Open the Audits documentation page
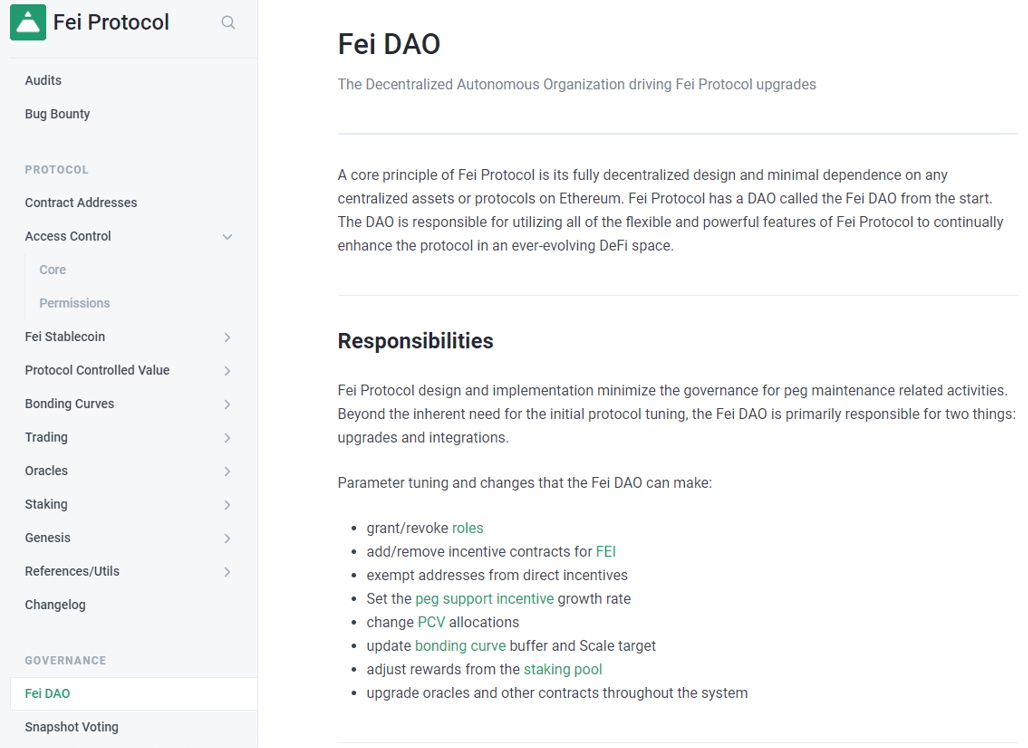Image resolution: width=1028 pixels, height=748 pixels. (41, 80)
